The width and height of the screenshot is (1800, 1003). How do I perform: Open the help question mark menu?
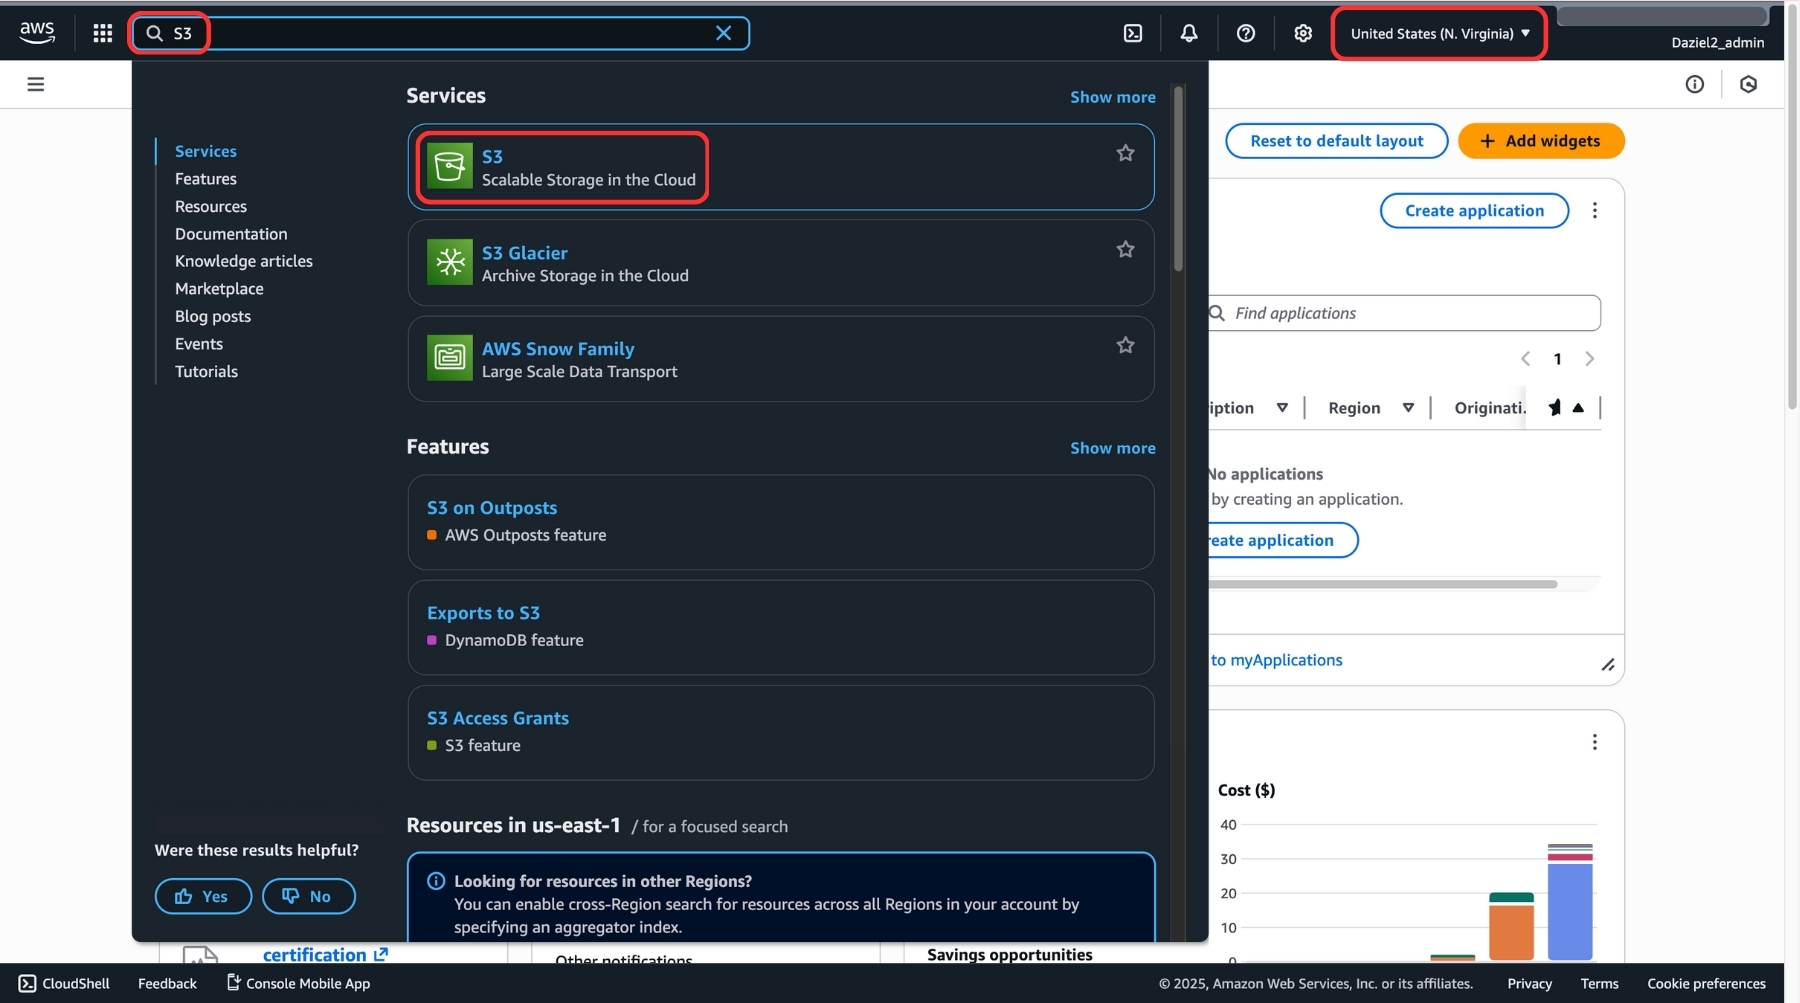[1245, 33]
